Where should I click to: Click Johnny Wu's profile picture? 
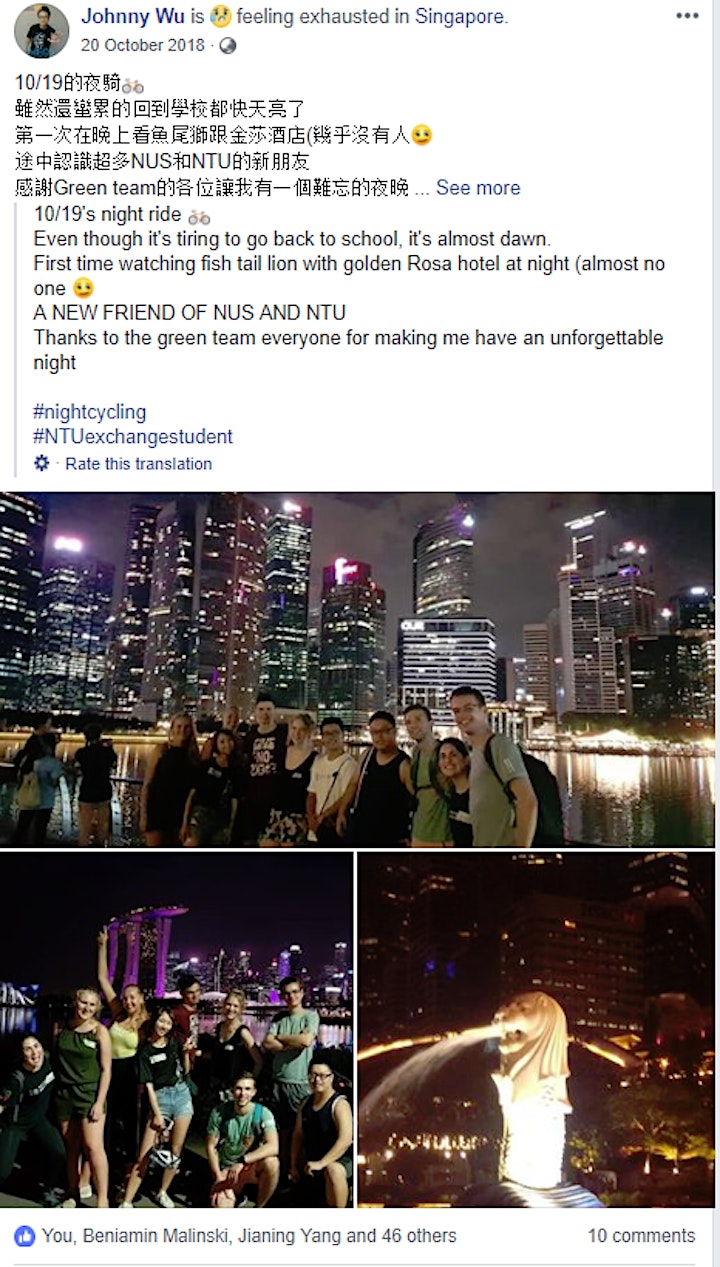coord(41,30)
